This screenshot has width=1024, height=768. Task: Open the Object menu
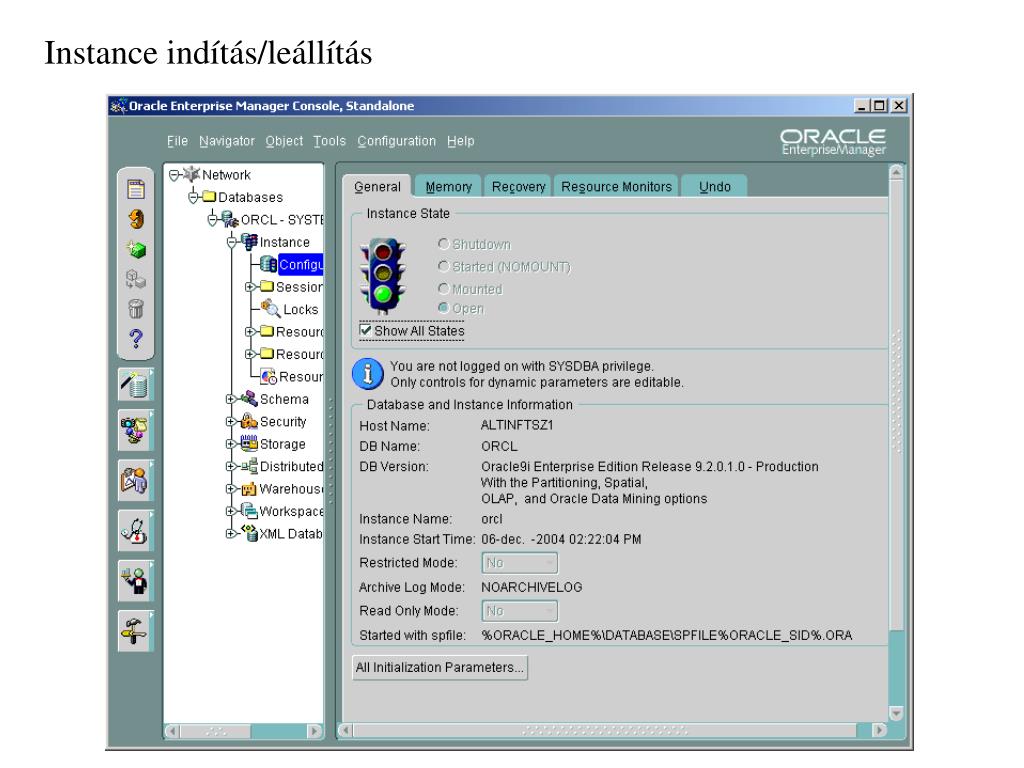[284, 141]
